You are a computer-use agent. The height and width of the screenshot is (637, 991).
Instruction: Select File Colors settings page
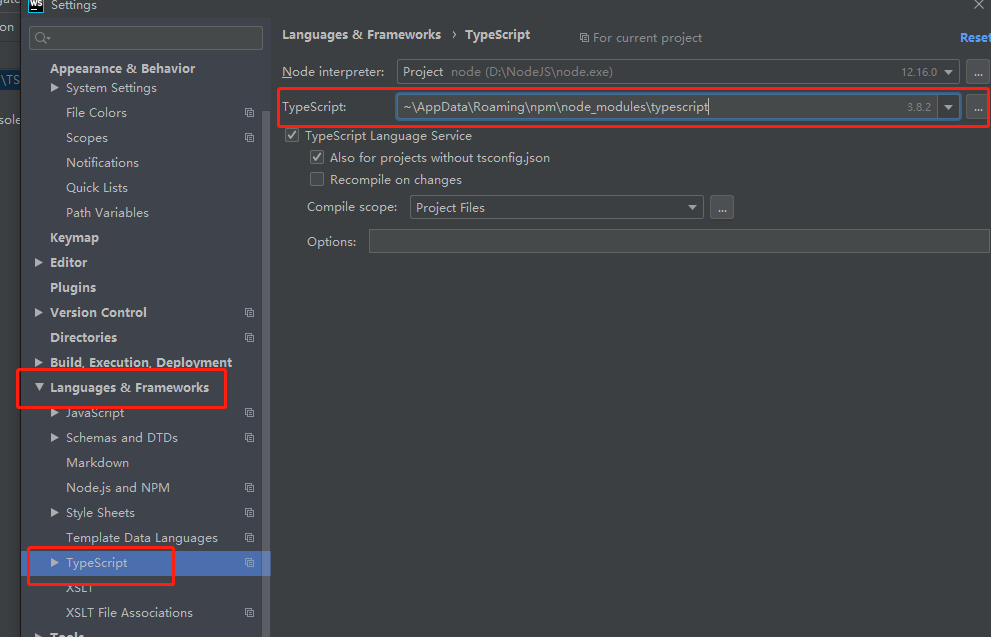tap(96, 112)
